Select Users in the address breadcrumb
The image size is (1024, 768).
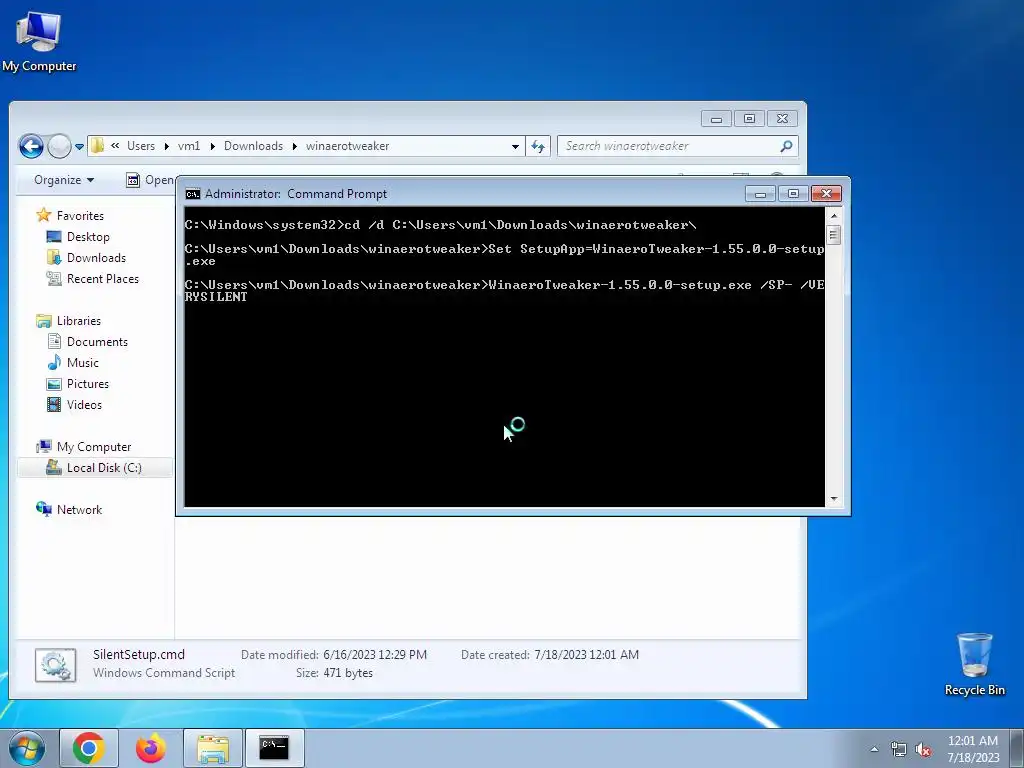(x=141, y=146)
